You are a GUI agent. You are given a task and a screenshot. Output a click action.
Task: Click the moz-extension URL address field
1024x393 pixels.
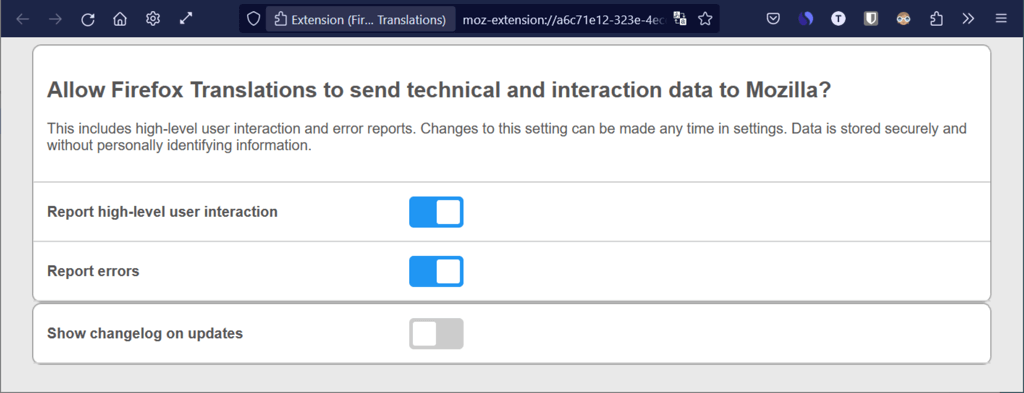point(563,20)
